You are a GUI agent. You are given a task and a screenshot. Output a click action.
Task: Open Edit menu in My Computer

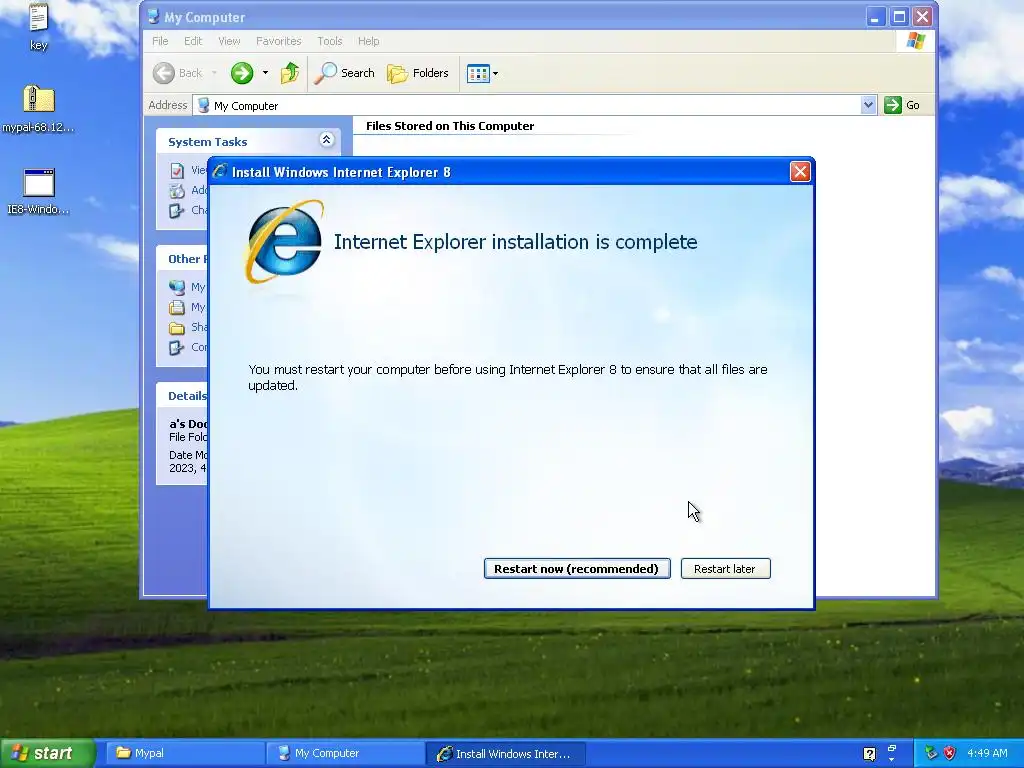193,40
